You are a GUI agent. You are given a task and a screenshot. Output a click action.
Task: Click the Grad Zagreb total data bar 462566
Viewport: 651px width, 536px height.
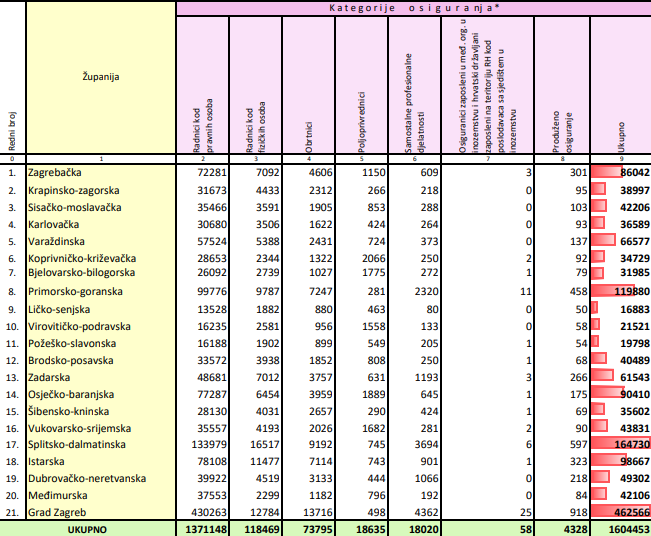621,510
